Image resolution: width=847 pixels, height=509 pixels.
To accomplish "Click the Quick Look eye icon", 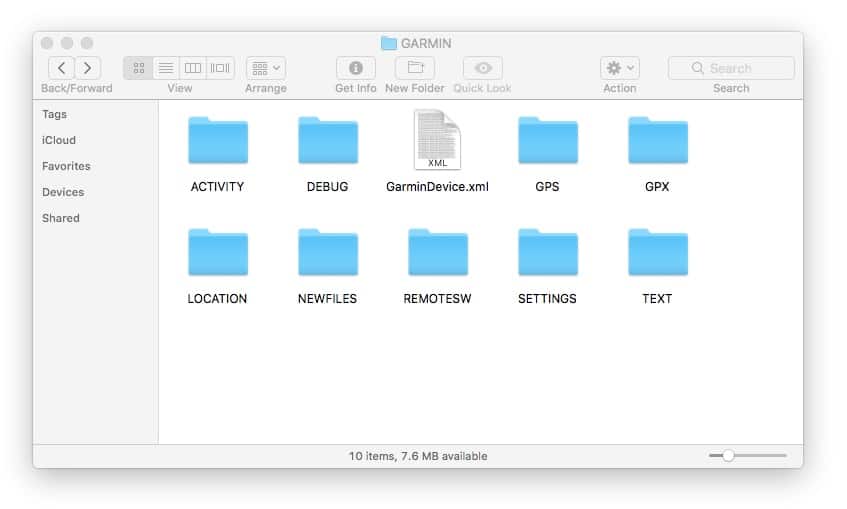I will tap(483, 68).
